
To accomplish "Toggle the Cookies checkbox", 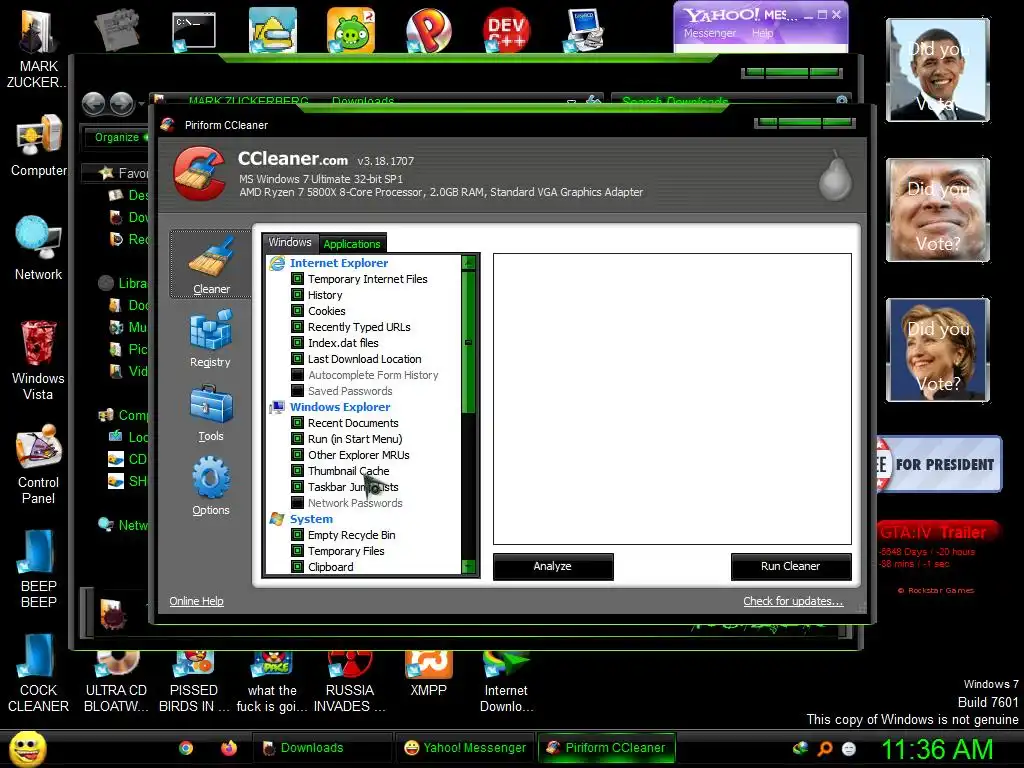I will click(x=297, y=311).
